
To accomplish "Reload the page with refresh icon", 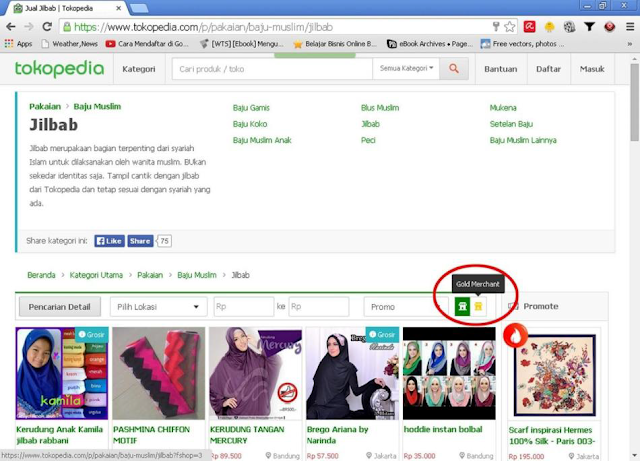I will (47, 27).
